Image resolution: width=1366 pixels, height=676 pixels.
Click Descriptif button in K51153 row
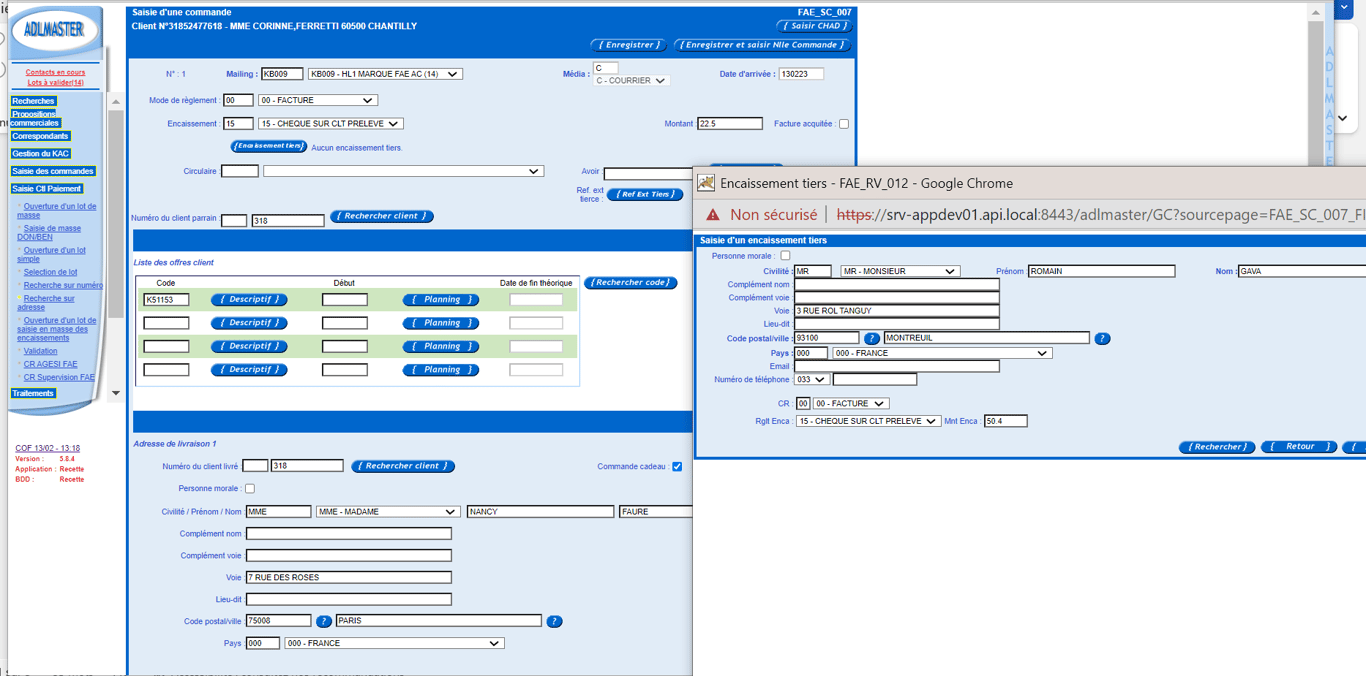(x=249, y=300)
